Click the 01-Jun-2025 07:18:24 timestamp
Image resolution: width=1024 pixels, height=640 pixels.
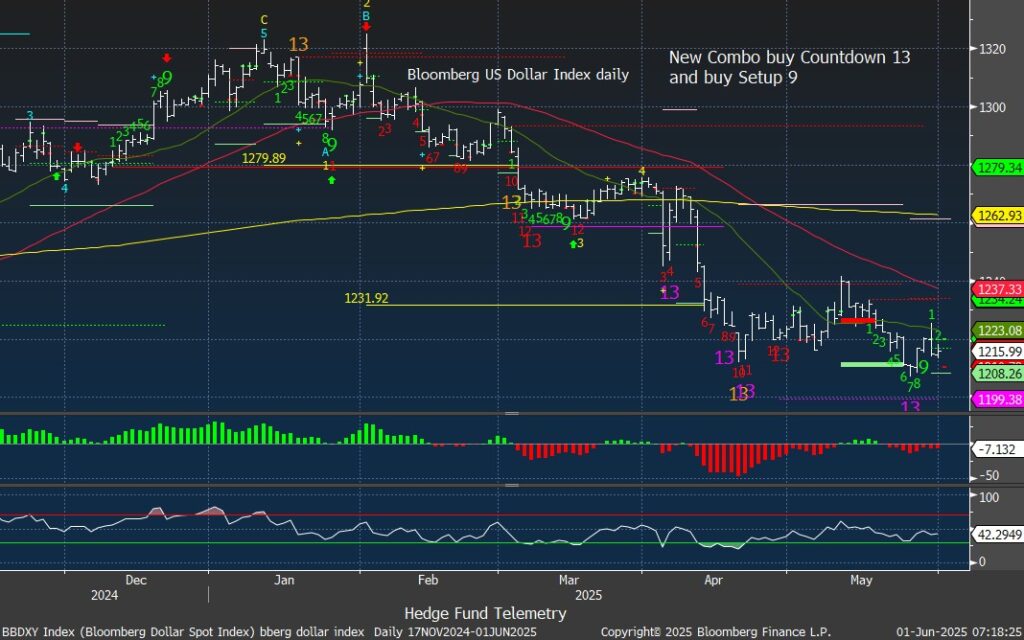coord(959,632)
